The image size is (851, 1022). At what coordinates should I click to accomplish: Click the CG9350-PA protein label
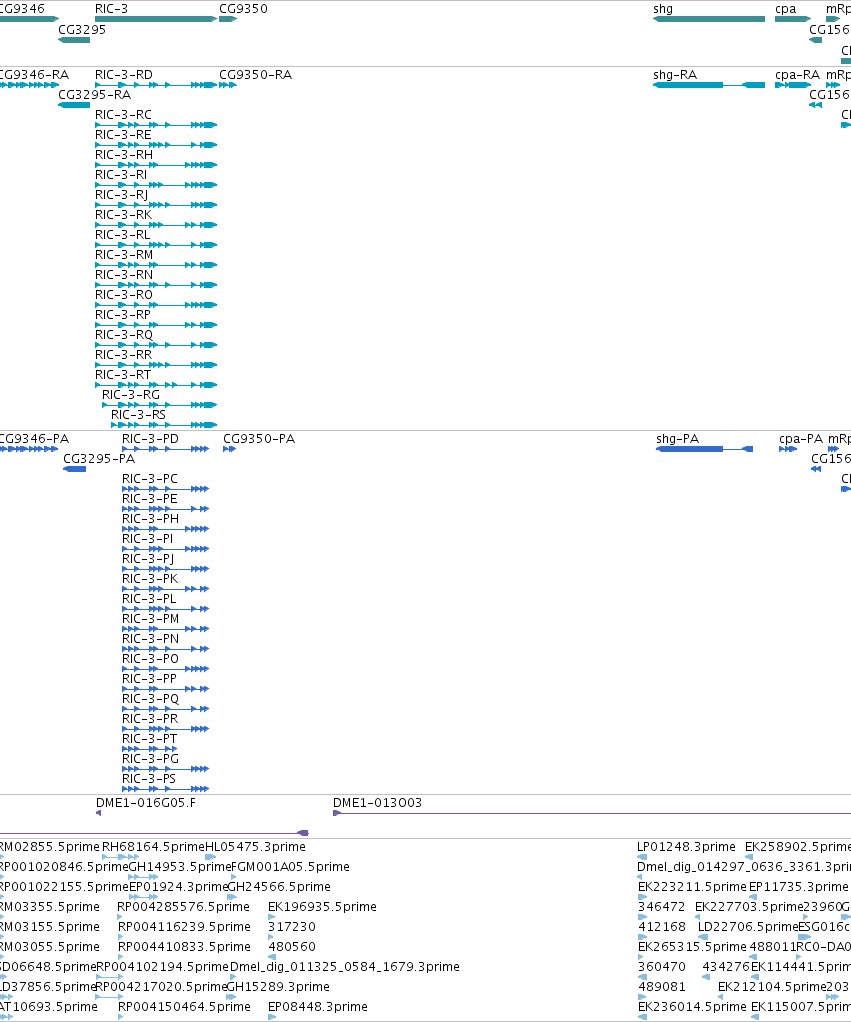(x=259, y=439)
